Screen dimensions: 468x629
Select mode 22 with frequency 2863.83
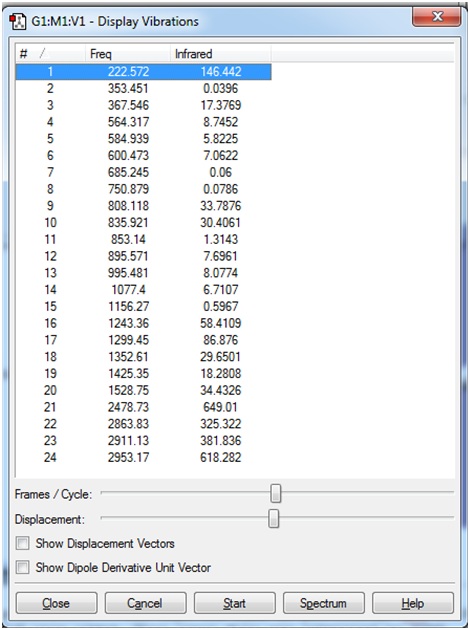click(x=144, y=424)
